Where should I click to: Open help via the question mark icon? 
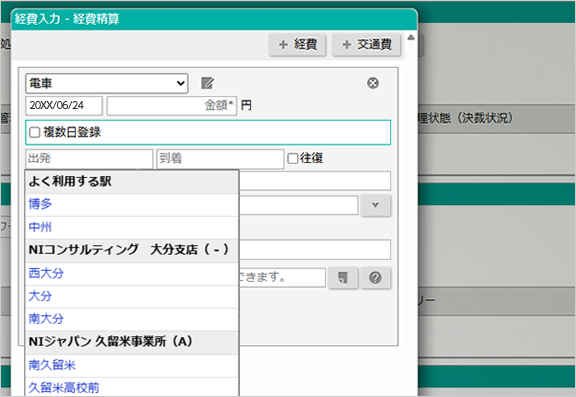(x=375, y=278)
